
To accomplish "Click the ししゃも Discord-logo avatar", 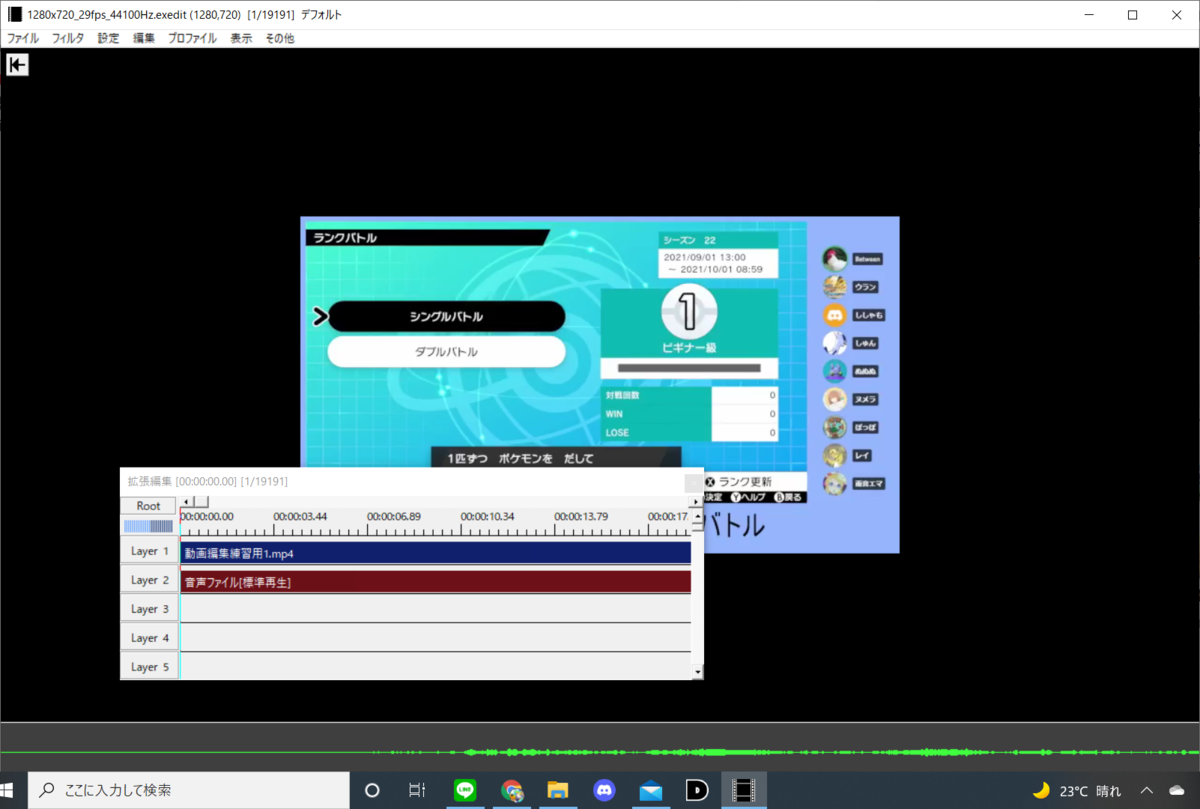I will (x=835, y=315).
